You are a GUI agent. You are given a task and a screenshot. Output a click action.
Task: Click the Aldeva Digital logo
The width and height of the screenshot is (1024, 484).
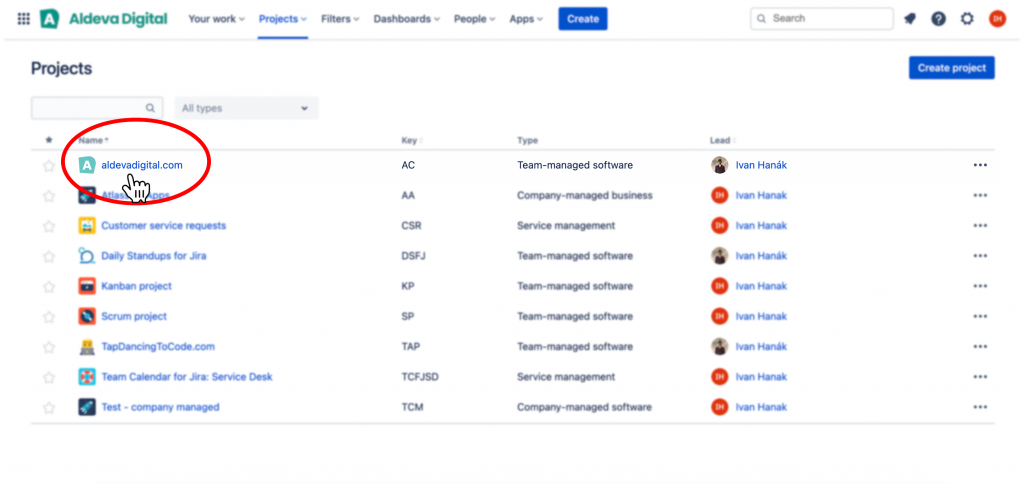[x=103, y=19]
